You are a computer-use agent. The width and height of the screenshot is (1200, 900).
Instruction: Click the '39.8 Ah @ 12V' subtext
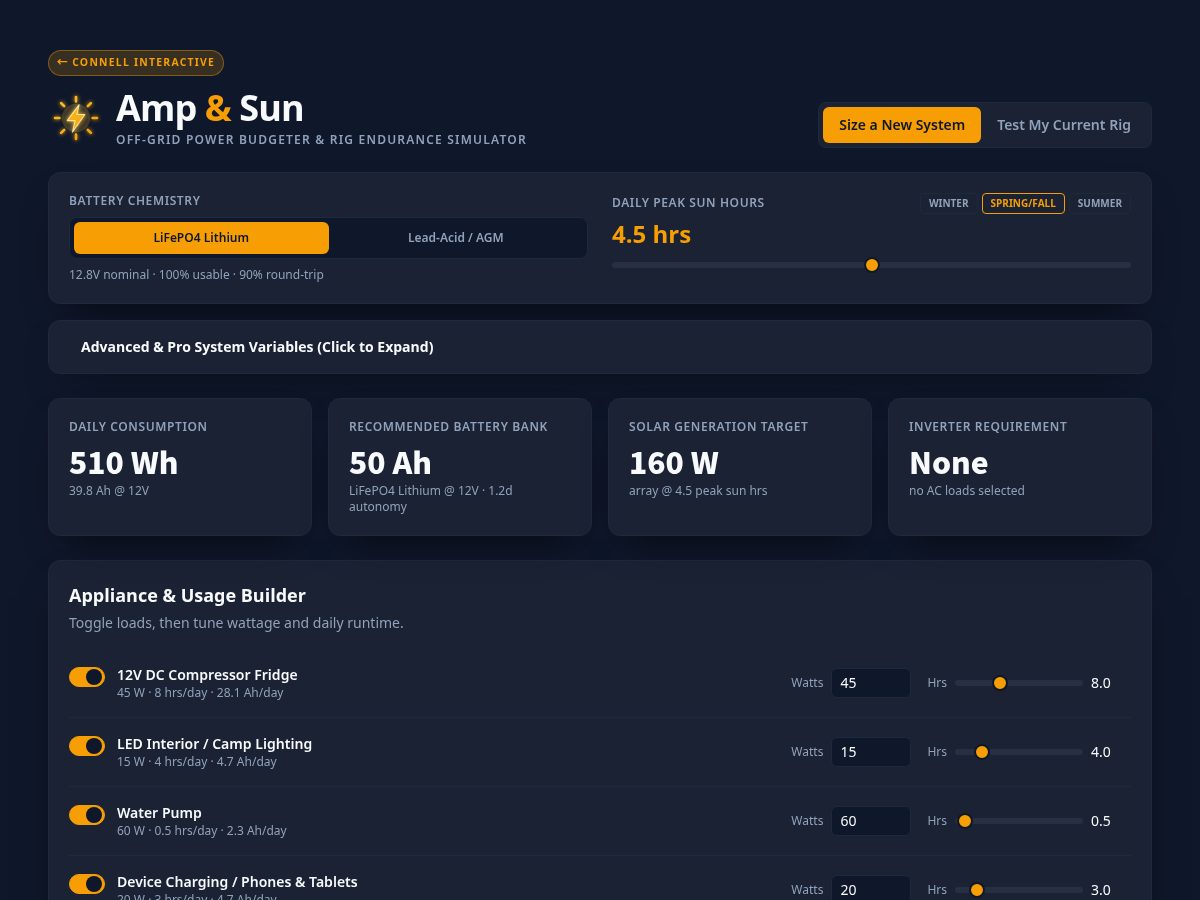click(109, 491)
